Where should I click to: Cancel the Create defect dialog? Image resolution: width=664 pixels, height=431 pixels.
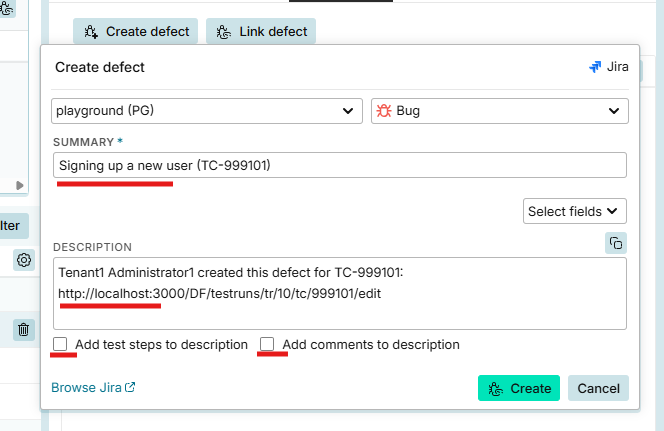[598, 388]
